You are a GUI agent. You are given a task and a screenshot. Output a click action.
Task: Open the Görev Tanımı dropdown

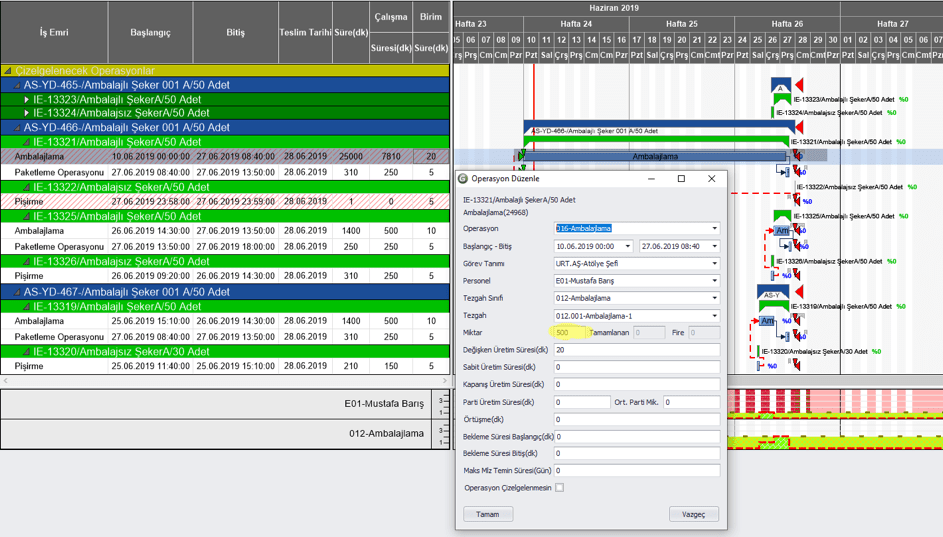714,263
